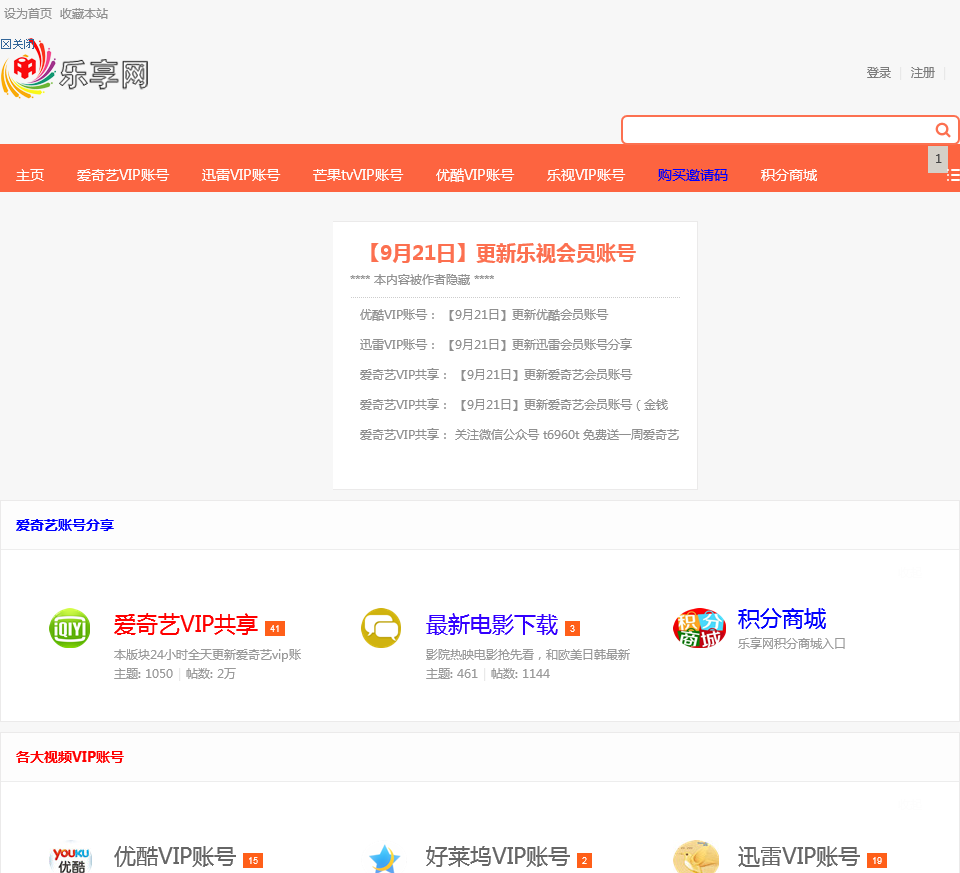Click 收藏本站 at top
The height and width of the screenshot is (873, 960).
pyautogui.click(x=84, y=13)
